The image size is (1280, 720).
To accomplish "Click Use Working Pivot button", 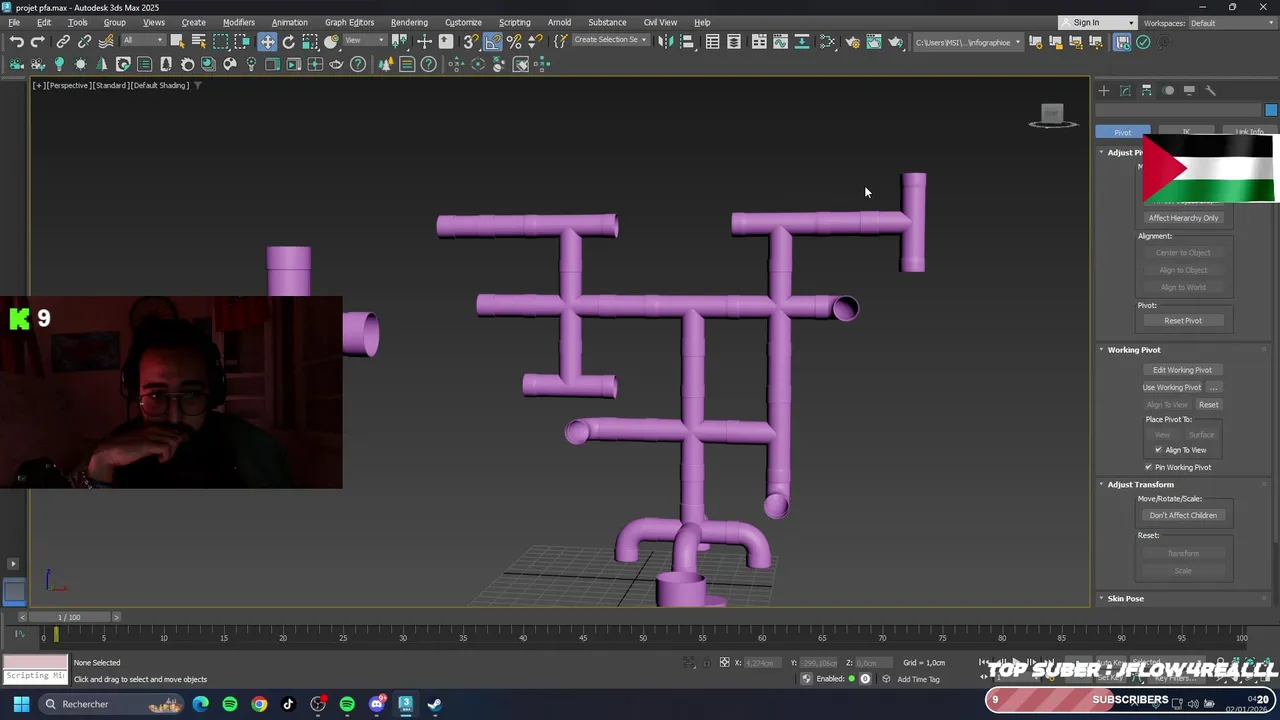I will pos(1172,388).
